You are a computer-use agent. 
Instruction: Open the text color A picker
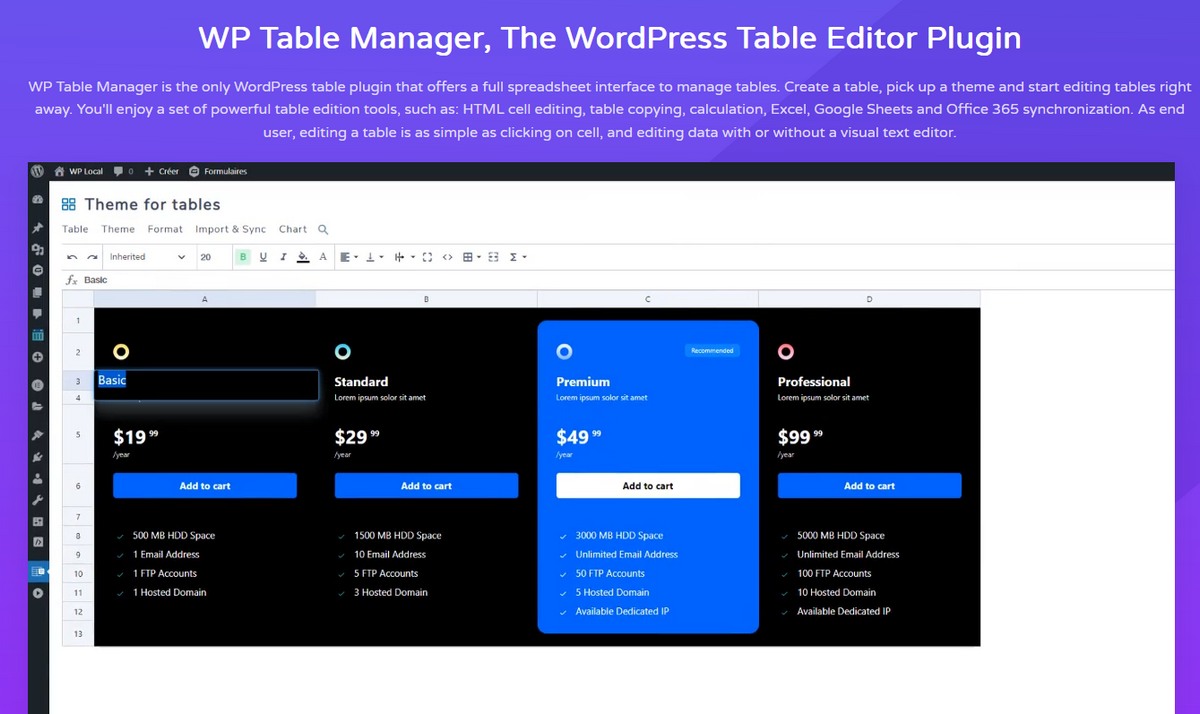pyautogui.click(x=323, y=257)
